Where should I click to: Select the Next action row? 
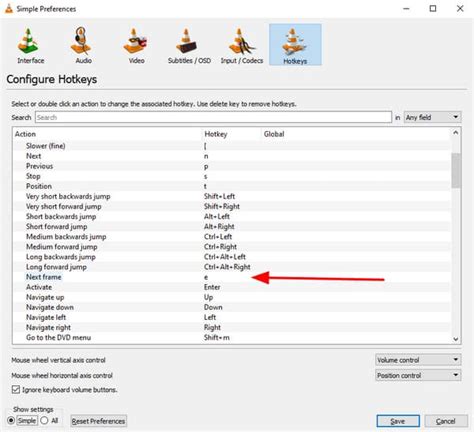point(232,156)
